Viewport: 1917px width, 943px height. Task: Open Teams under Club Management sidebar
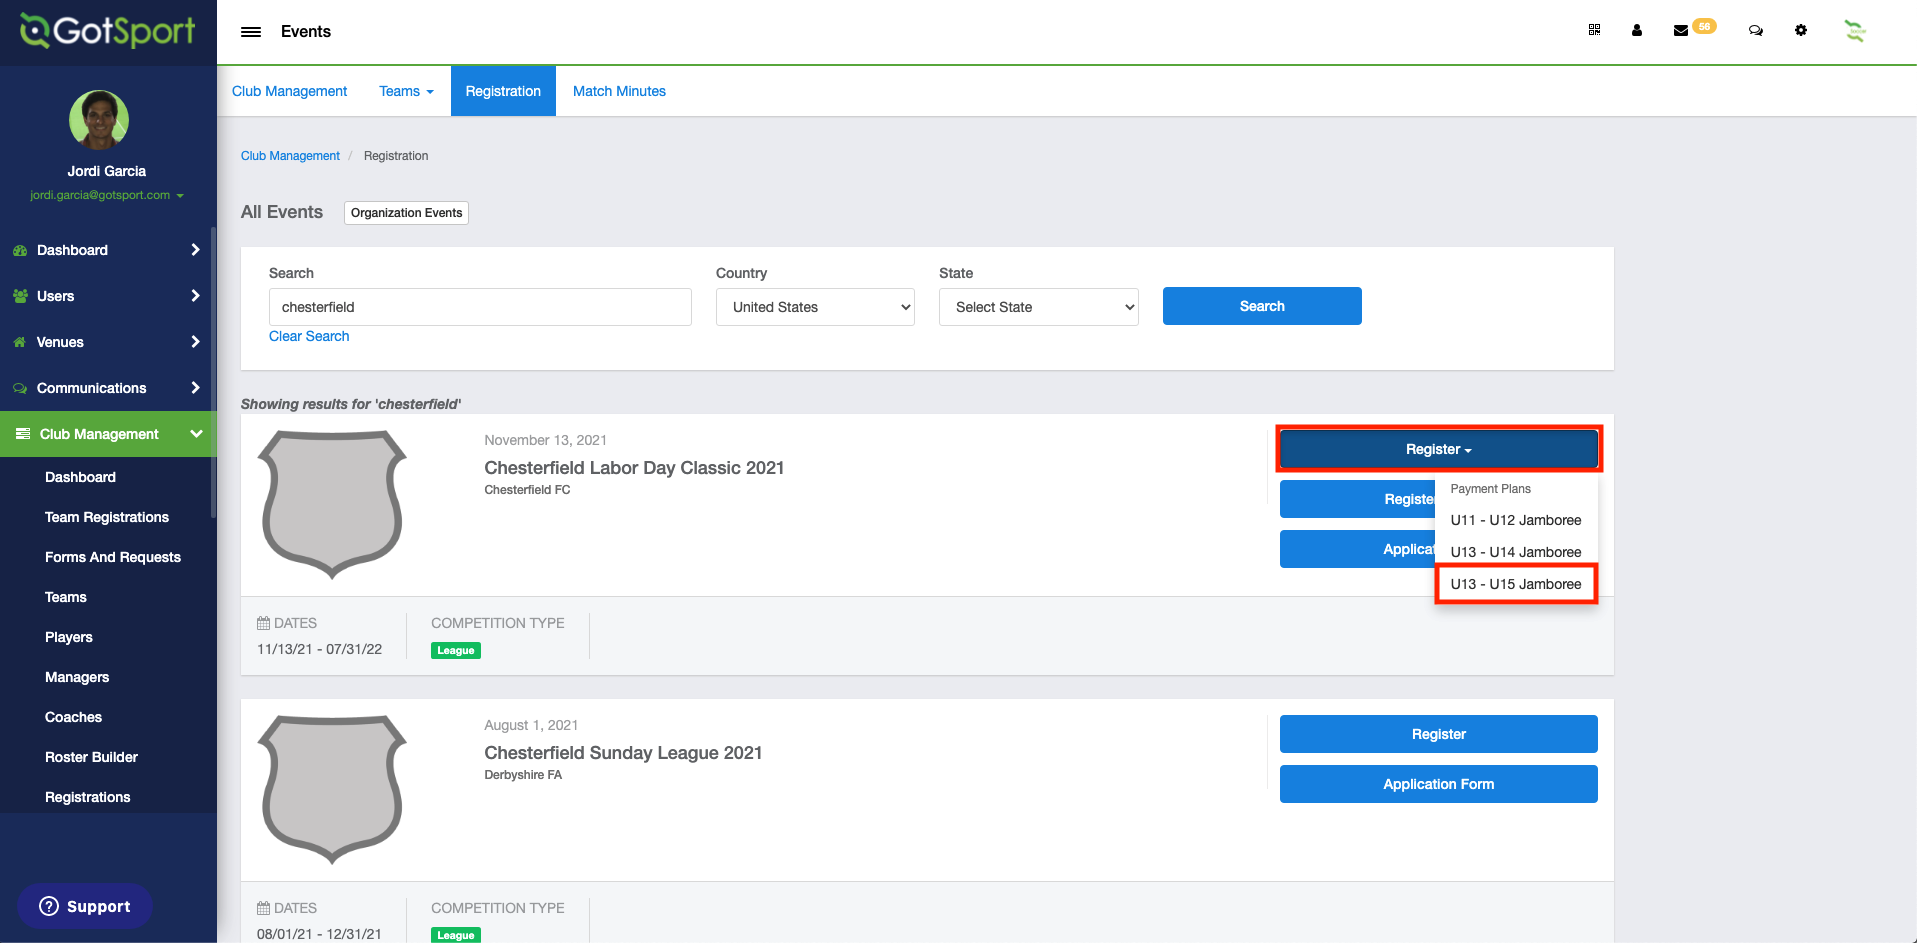coord(66,597)
